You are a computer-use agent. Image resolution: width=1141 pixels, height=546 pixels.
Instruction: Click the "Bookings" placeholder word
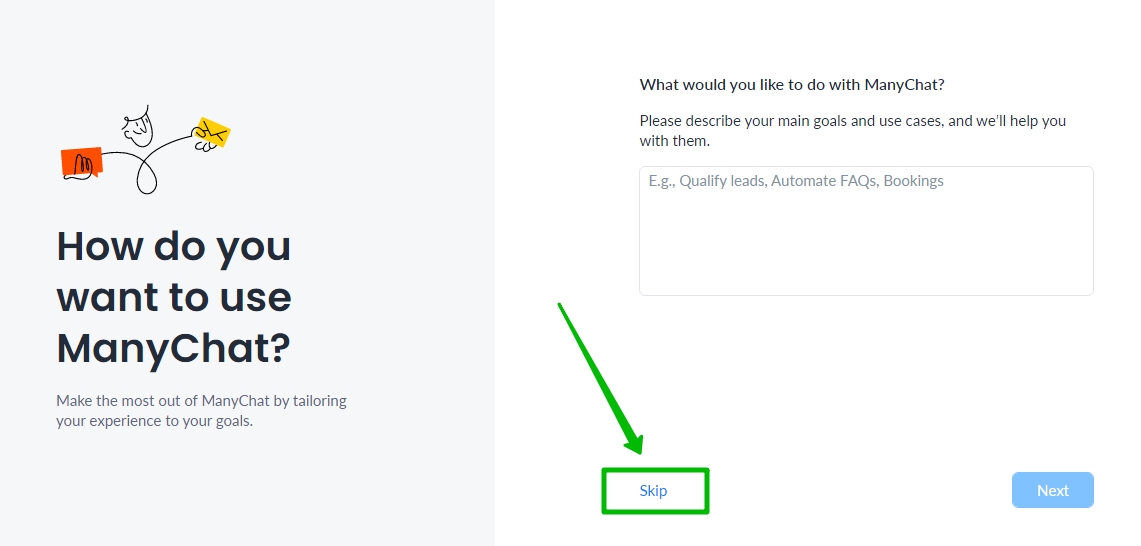[x=913, y=181]
